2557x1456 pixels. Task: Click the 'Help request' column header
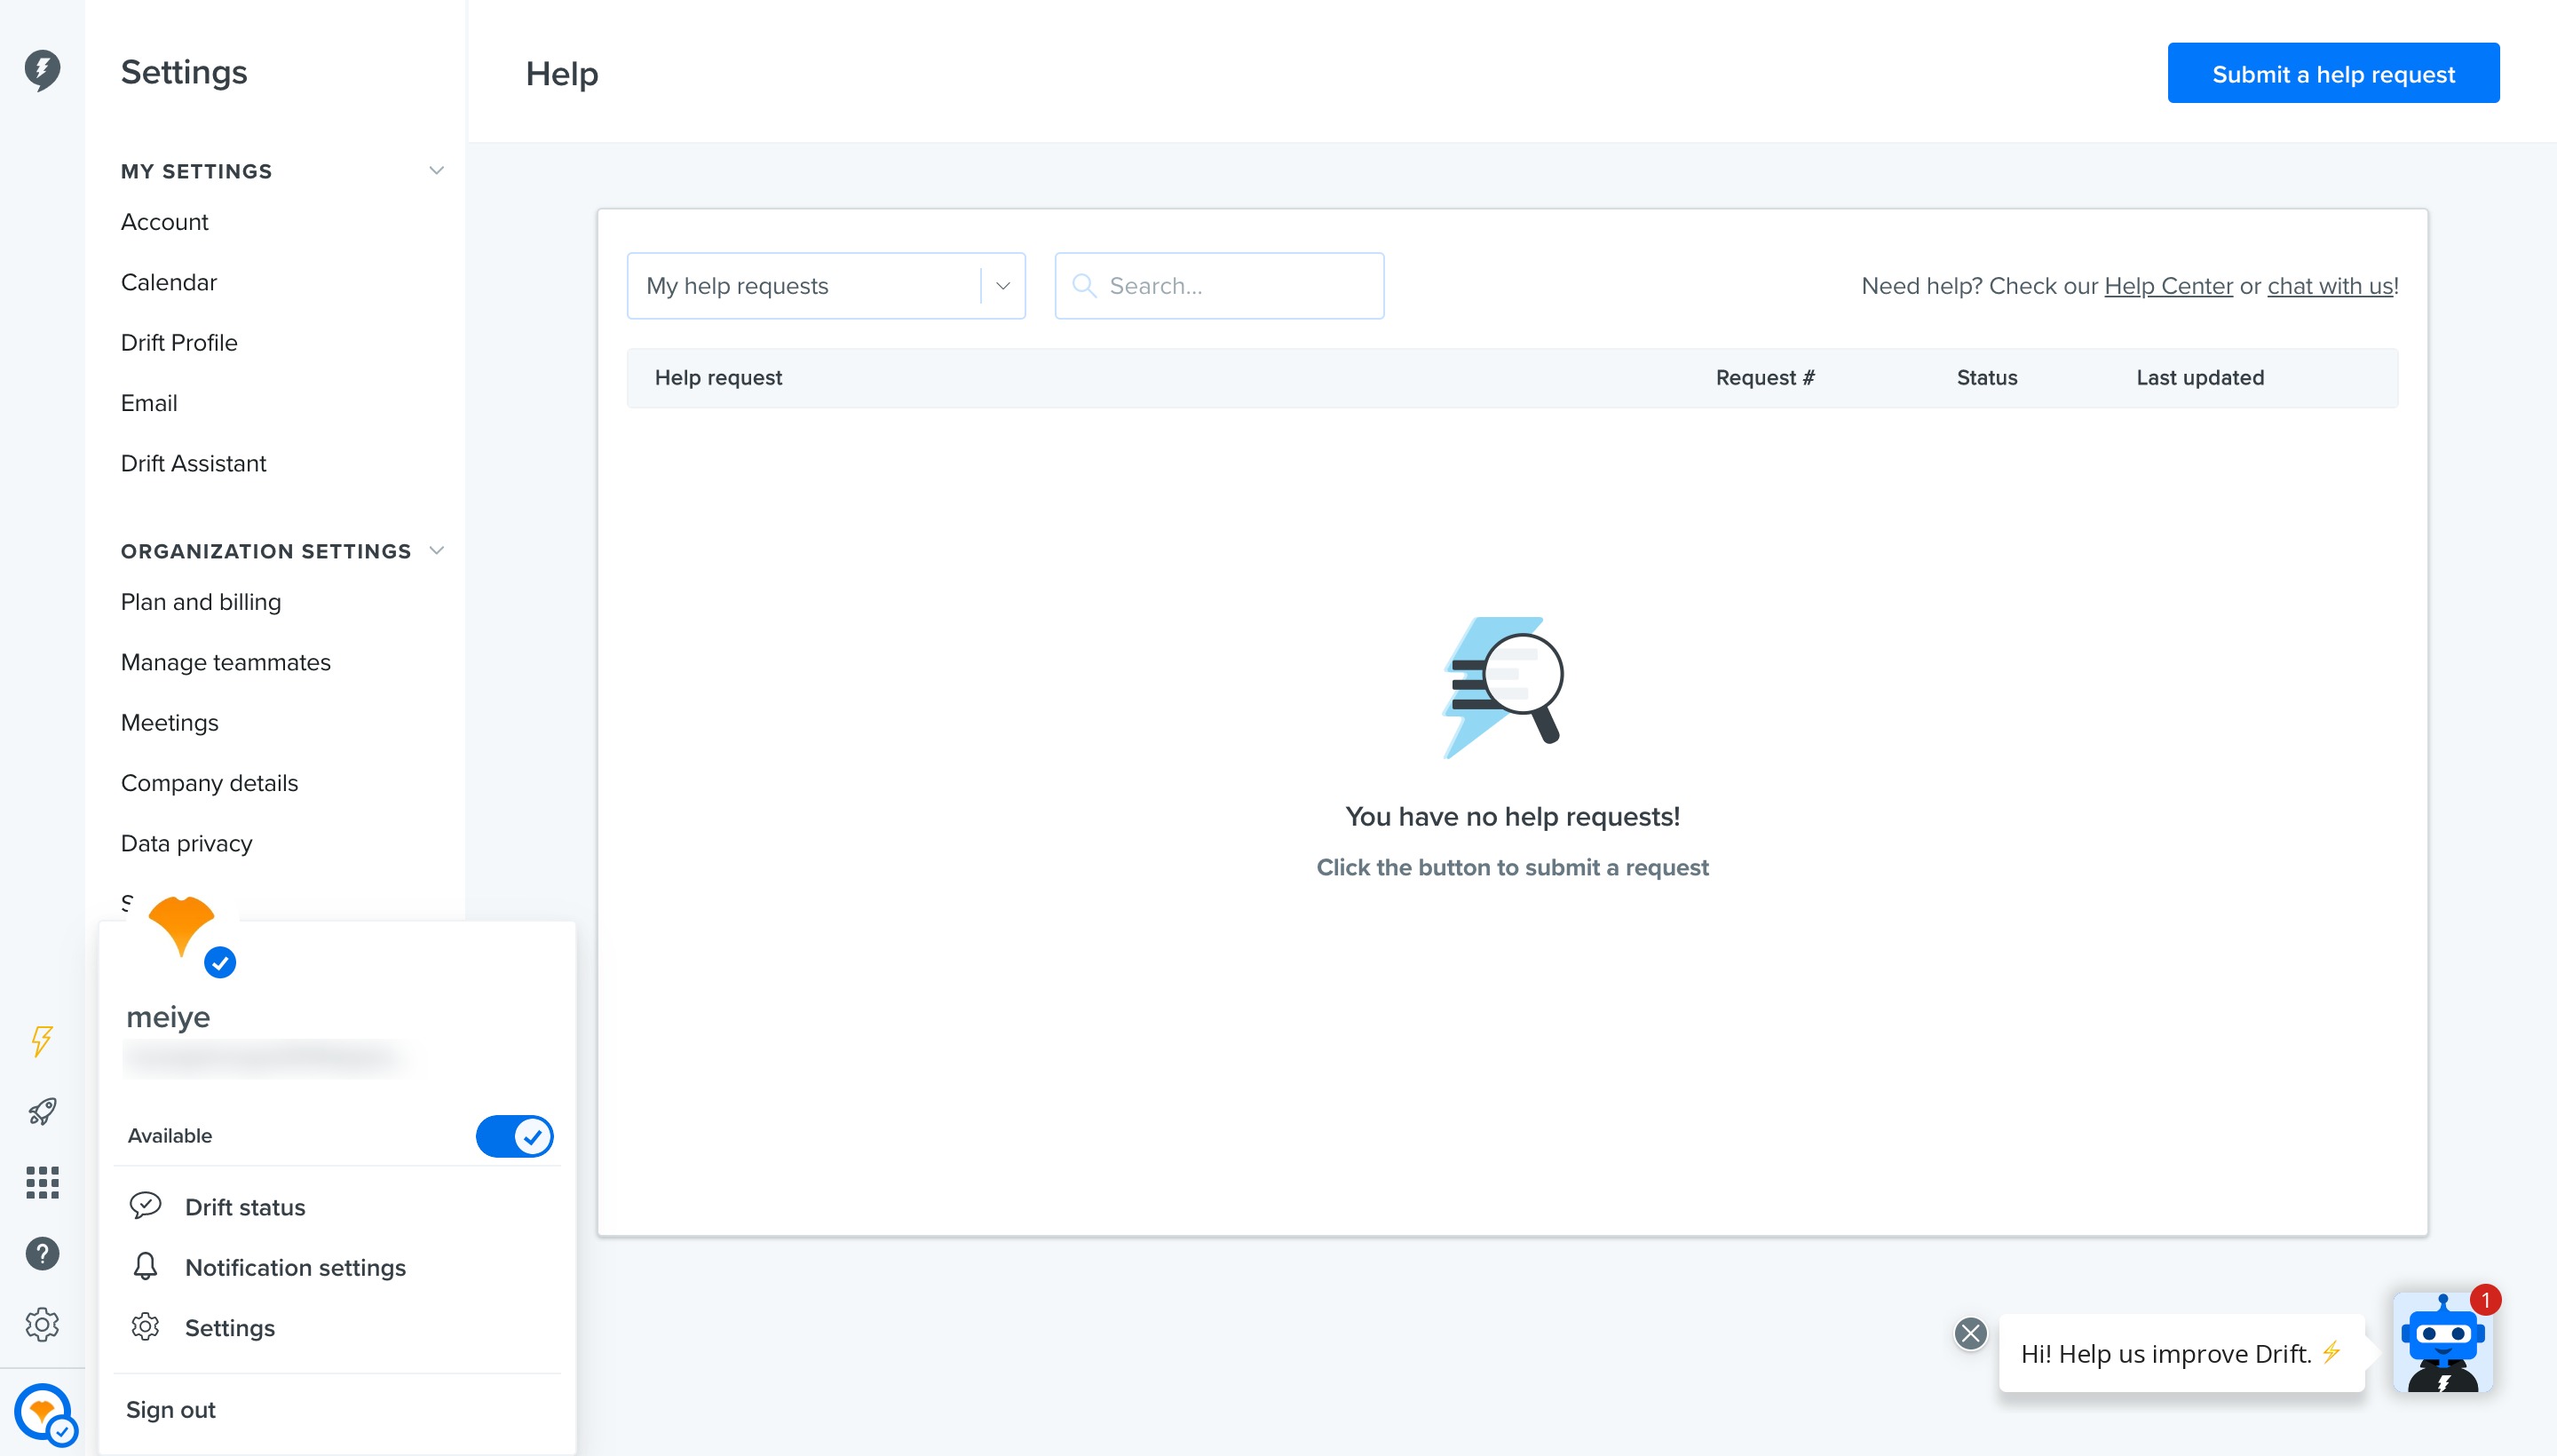718,378
